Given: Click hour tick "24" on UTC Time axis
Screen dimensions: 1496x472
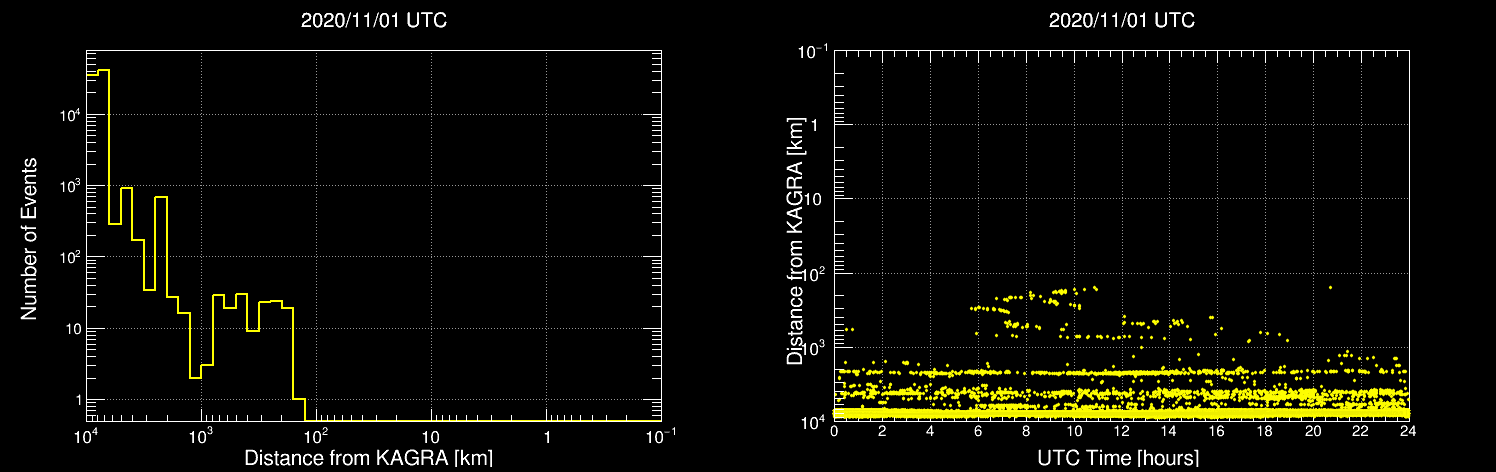Looking at the screenshot, I should [1408, 432].
